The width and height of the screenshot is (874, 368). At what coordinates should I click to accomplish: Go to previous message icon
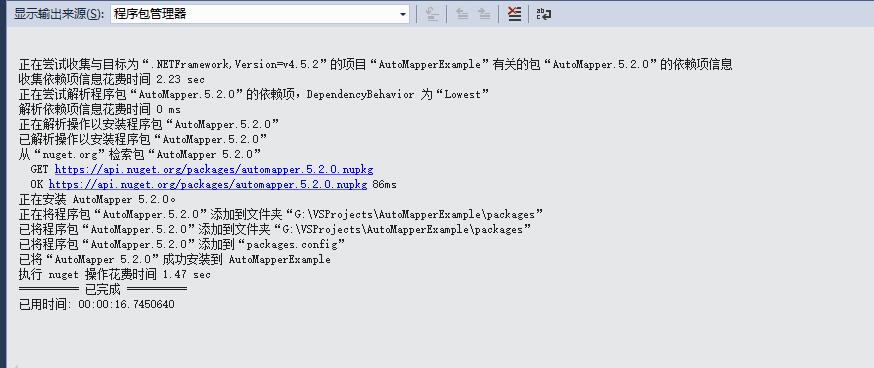click(462, 14)
